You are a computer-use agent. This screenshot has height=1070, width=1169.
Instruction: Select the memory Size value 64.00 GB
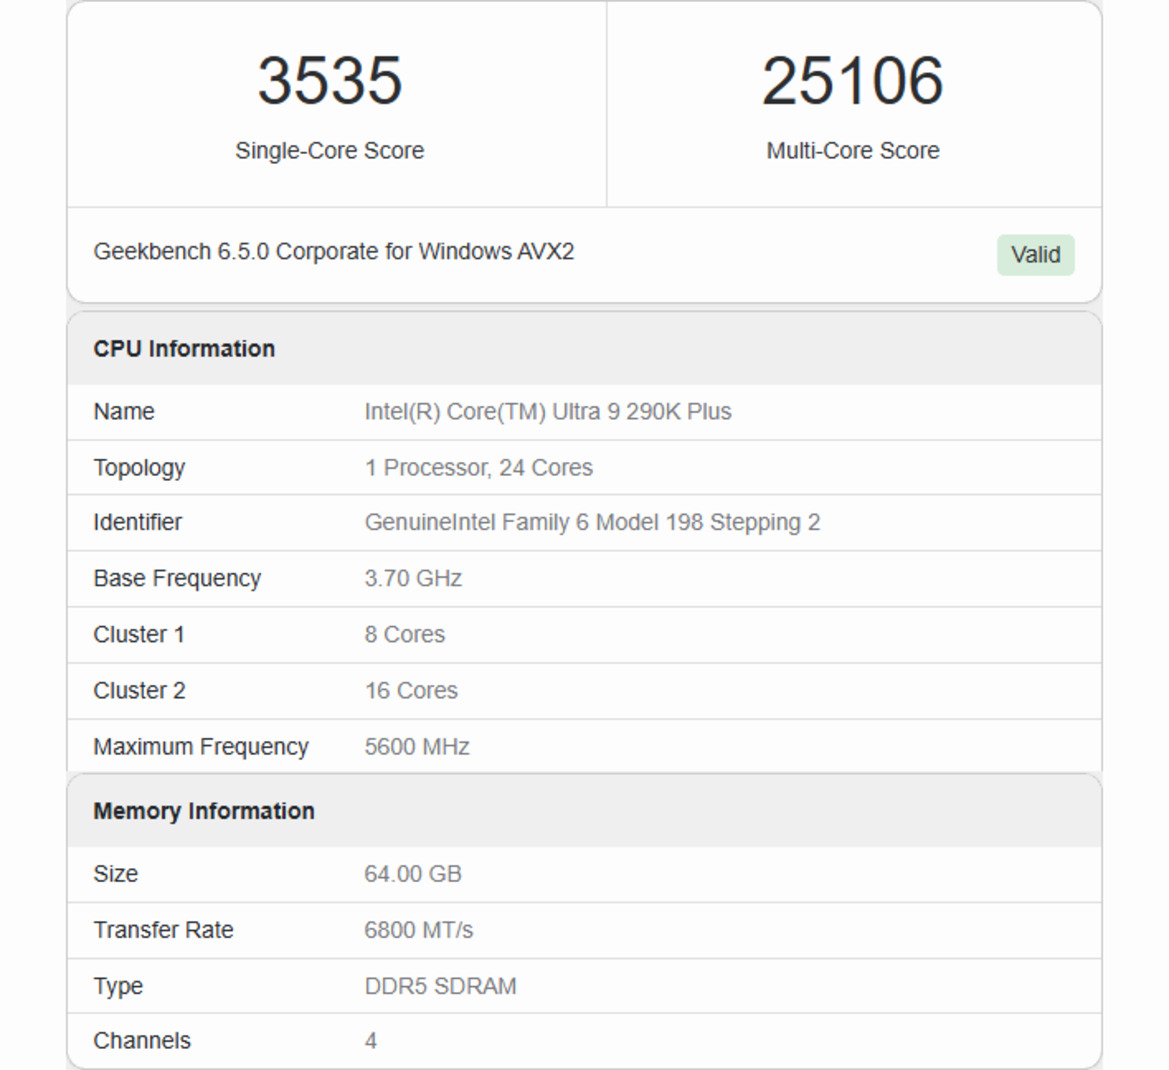pyautogui.click(x=412, y=874)
